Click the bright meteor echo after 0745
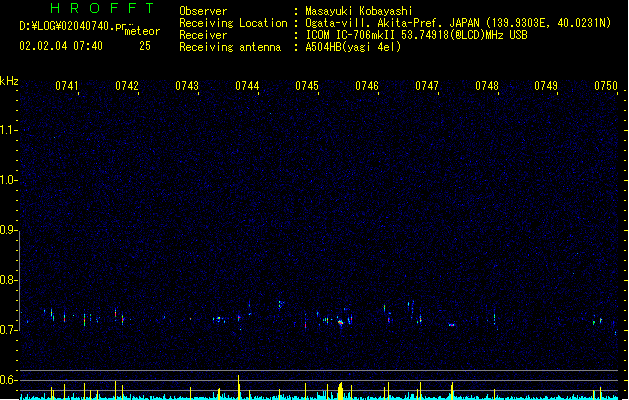The width and height of the screenshot is (629, 400). 341,322
